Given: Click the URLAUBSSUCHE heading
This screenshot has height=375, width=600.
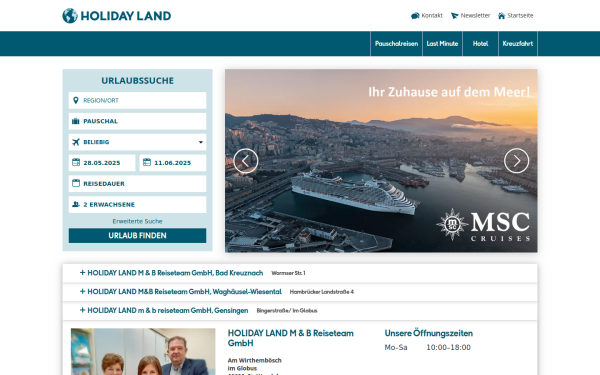Looking at the screenshot, I should click(137, 81).
